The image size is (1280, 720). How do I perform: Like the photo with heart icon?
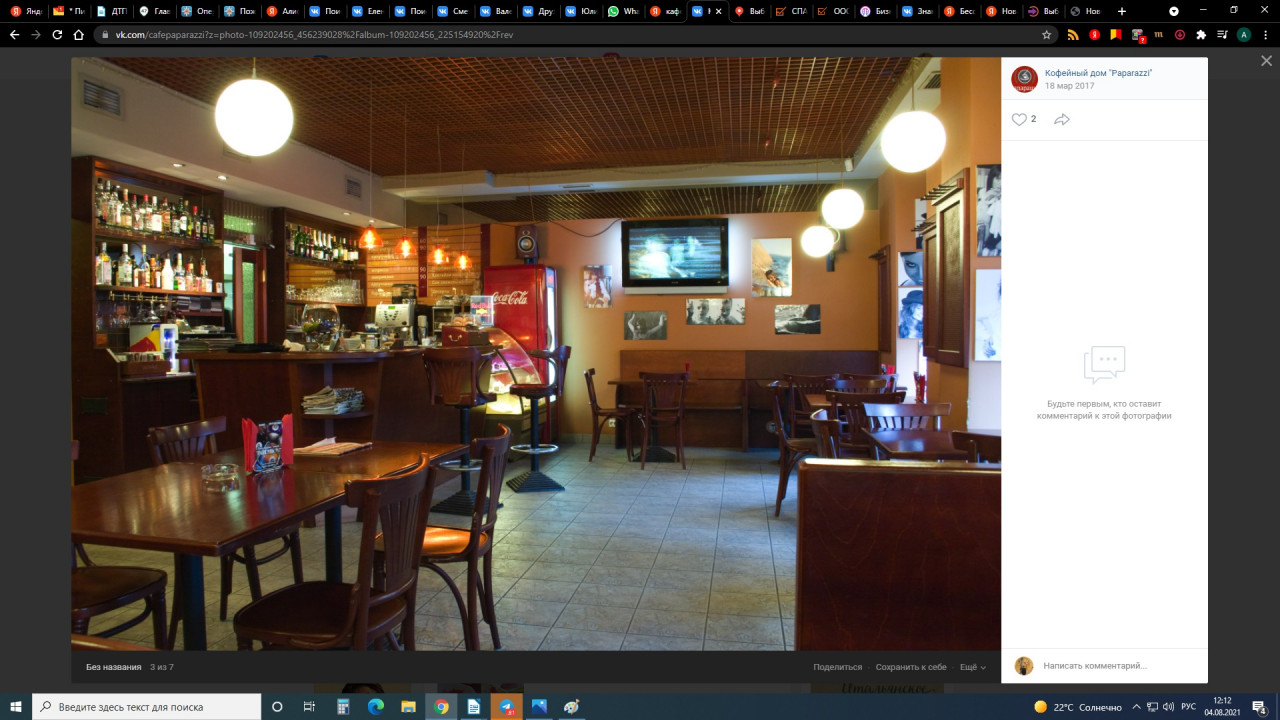click(x=1019, y=119)
